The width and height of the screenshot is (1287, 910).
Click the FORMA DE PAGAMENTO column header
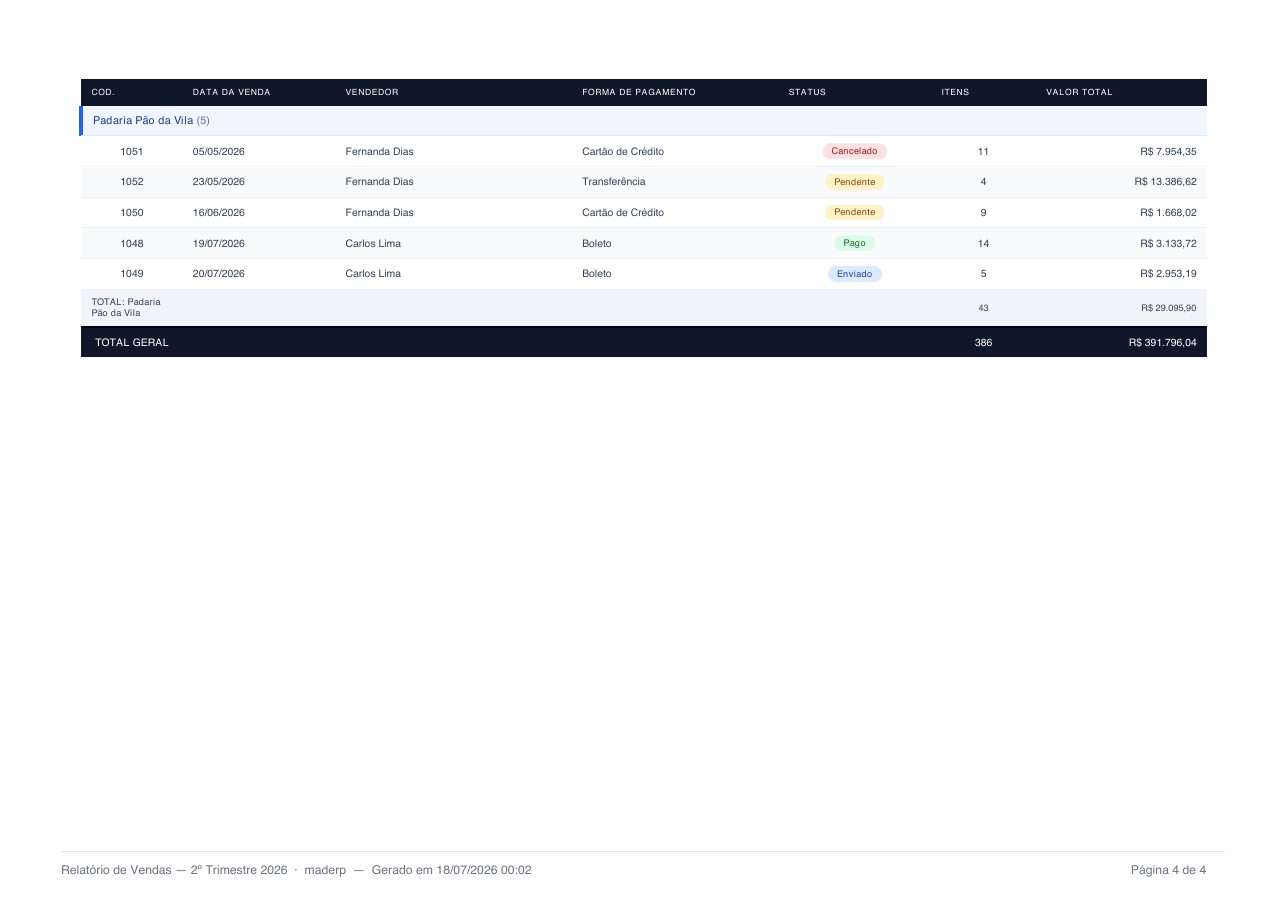coord(638,92)
